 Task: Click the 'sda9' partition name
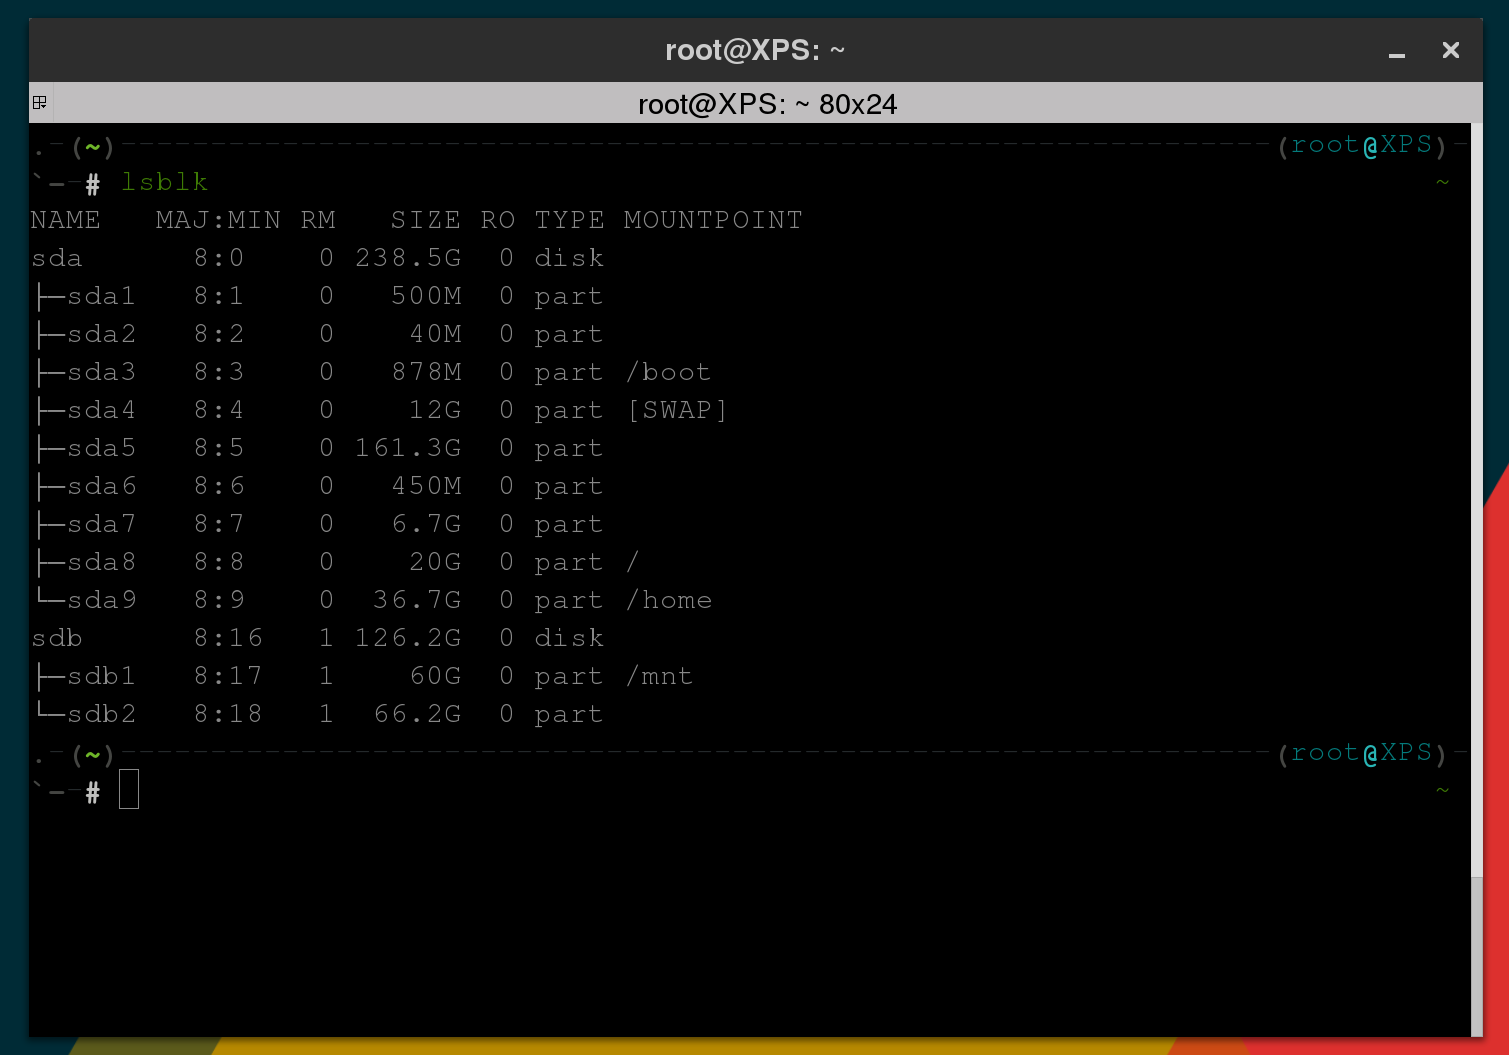(x=101, y=600)
